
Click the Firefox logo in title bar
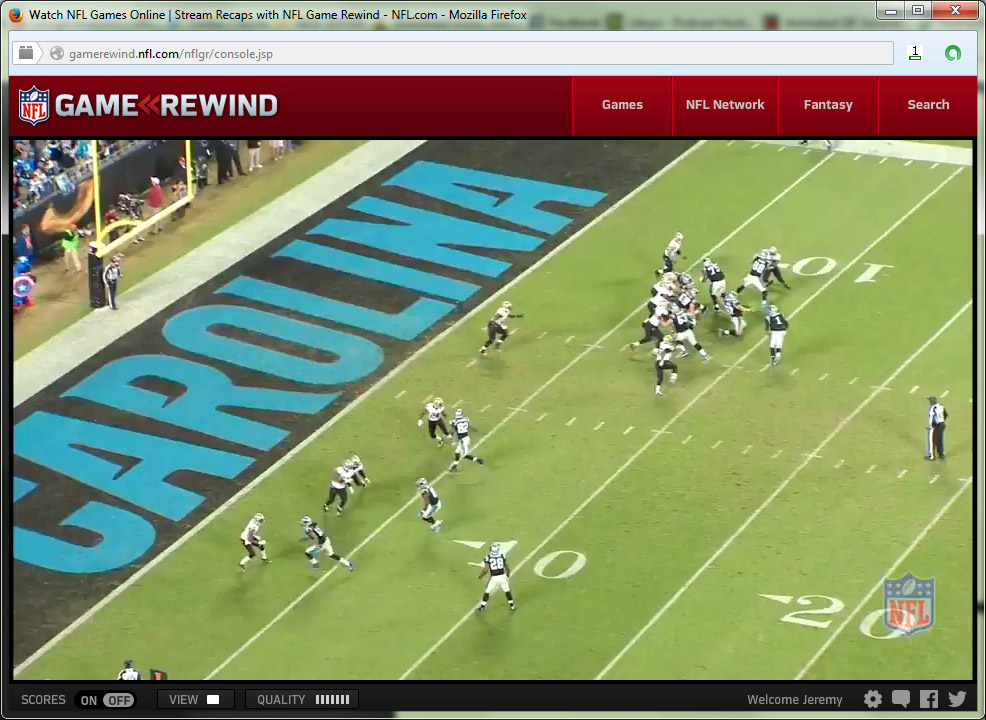click(16, 14)
